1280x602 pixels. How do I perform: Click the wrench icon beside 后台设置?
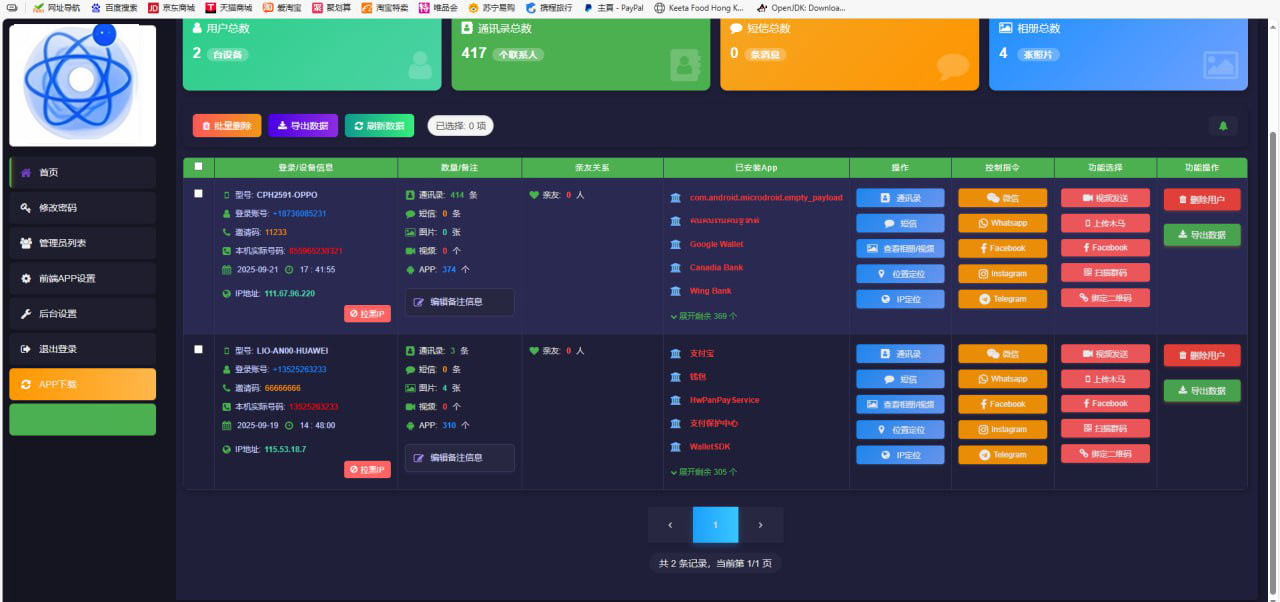(26, 314)
